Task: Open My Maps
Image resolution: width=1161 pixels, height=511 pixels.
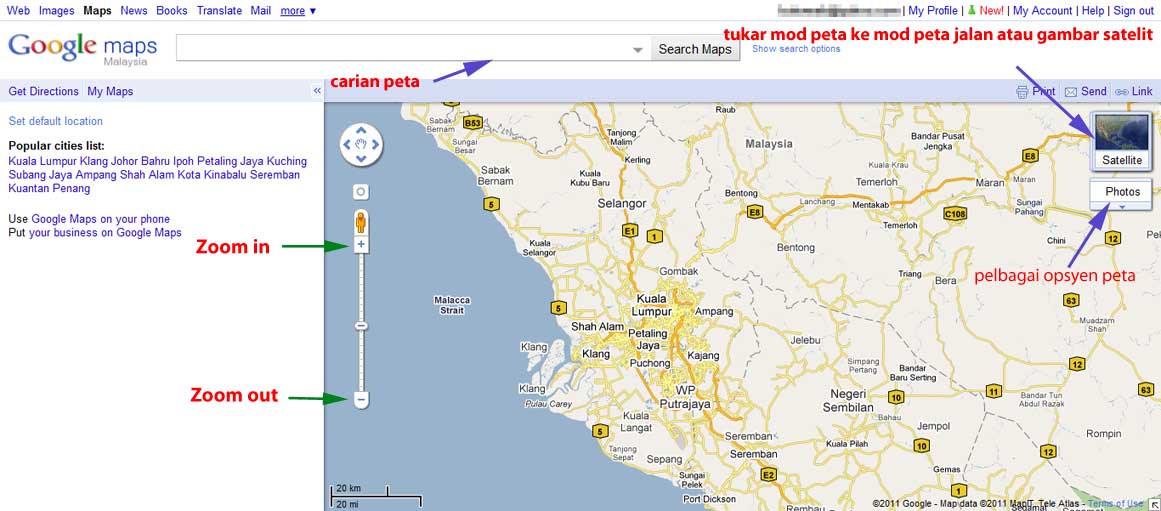Action: coord(110,92)
